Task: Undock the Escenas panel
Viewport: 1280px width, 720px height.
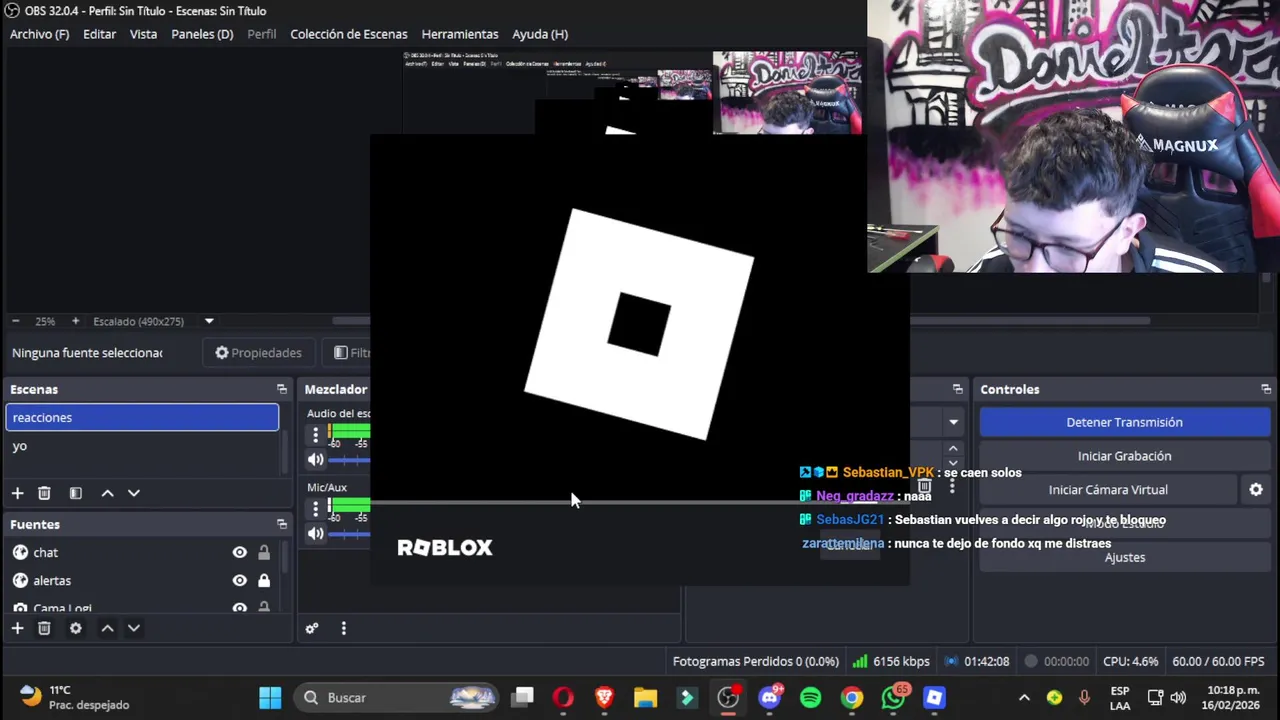Action: [282, 389]
